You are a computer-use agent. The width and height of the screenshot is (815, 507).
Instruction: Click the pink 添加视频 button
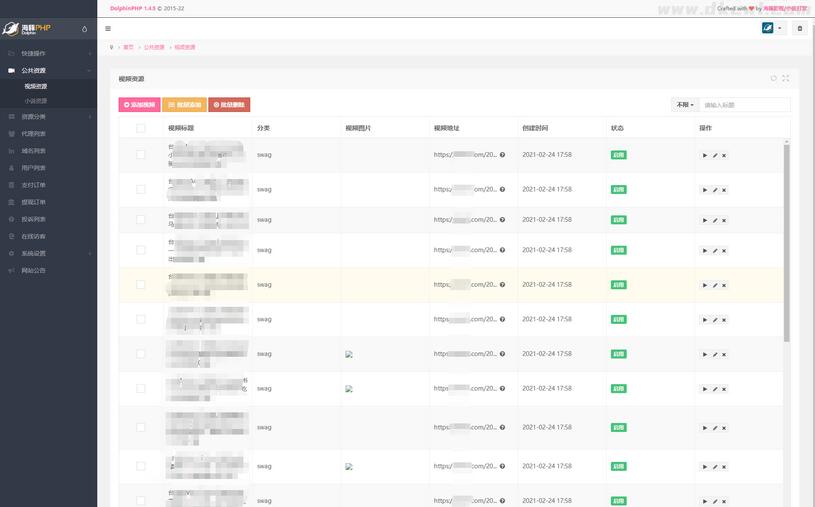[139, 104]
